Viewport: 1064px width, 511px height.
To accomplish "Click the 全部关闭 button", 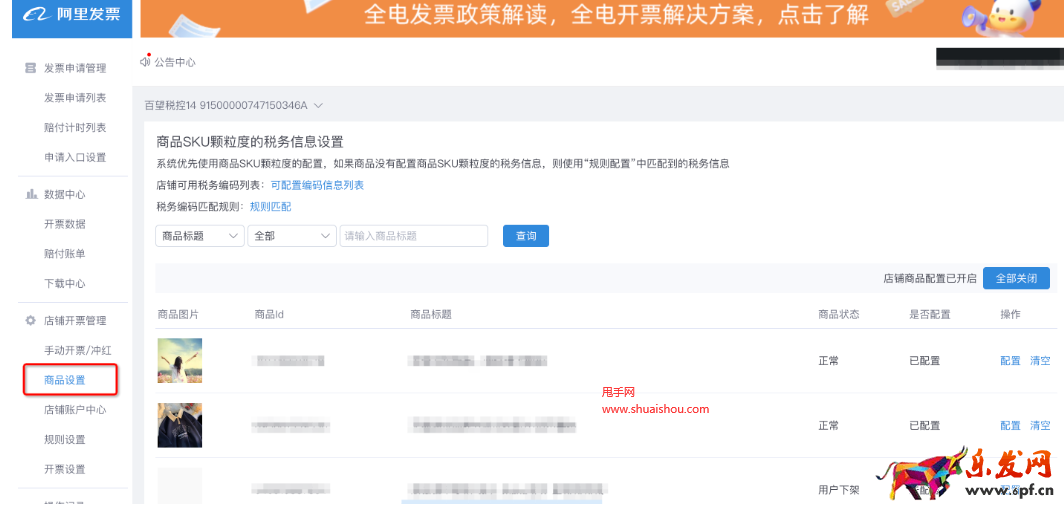I will point(1016,278).
